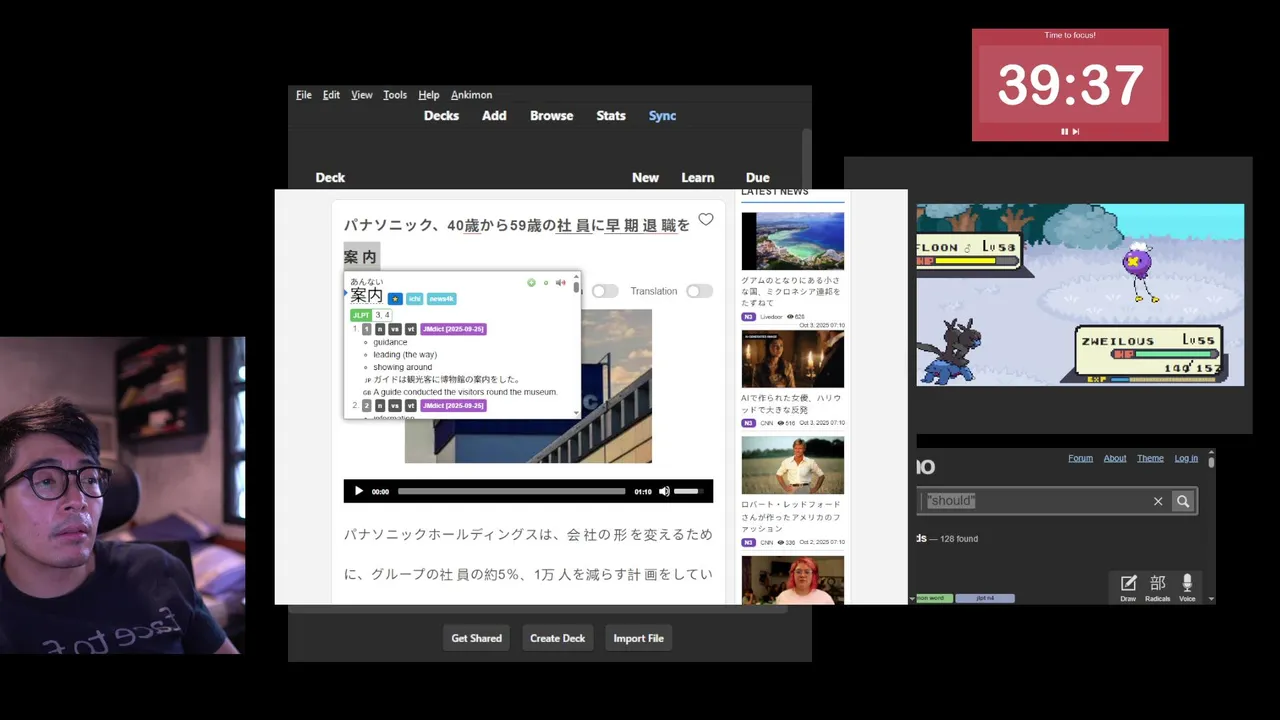Open the Guam island news thumbnail
Viewport: 1280px width, 720px height.
792,241
